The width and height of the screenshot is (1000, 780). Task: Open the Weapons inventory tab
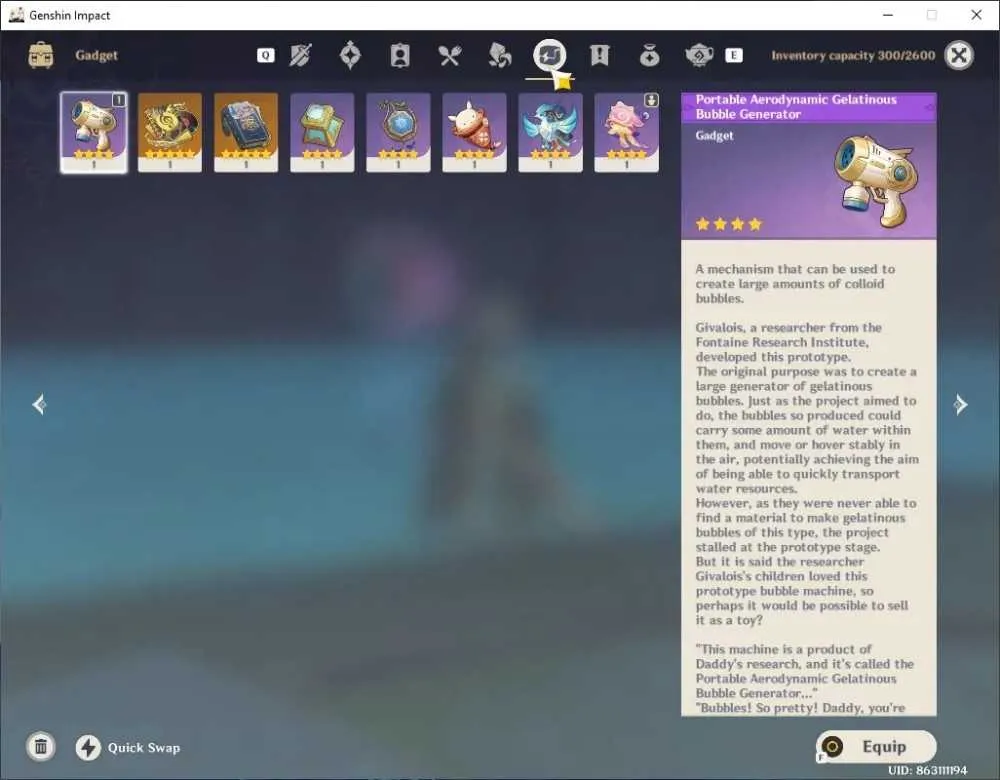point(300,55)
